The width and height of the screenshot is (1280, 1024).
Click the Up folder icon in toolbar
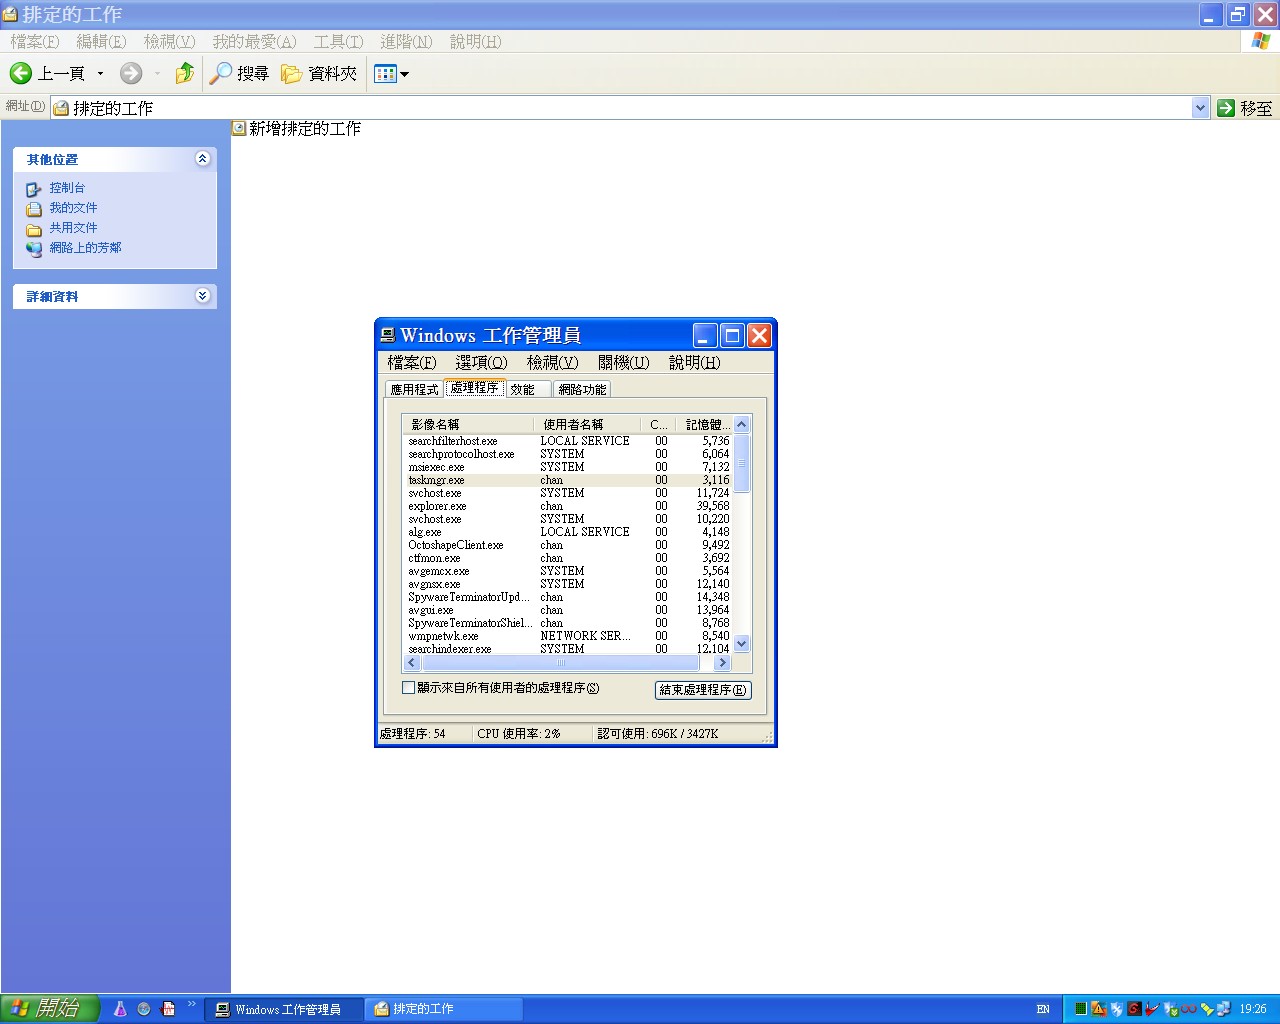[184, 73]
